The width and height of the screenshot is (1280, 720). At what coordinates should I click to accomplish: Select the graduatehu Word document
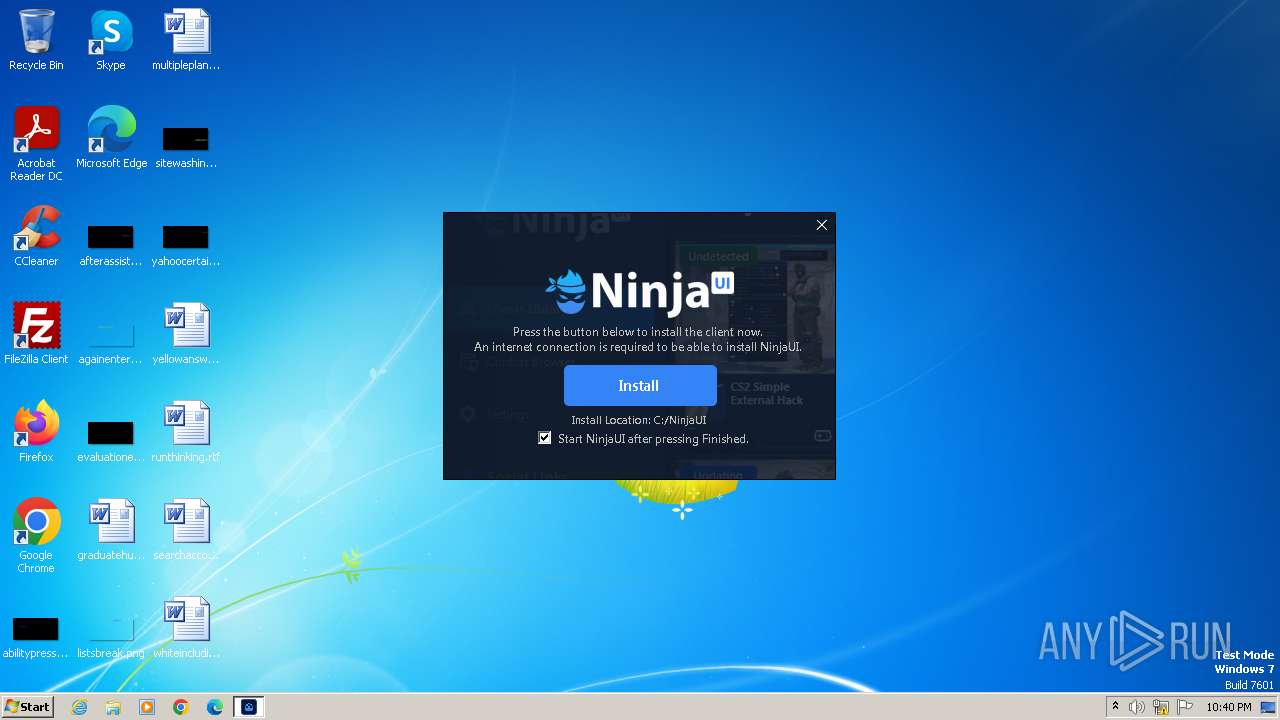(110, 530)
